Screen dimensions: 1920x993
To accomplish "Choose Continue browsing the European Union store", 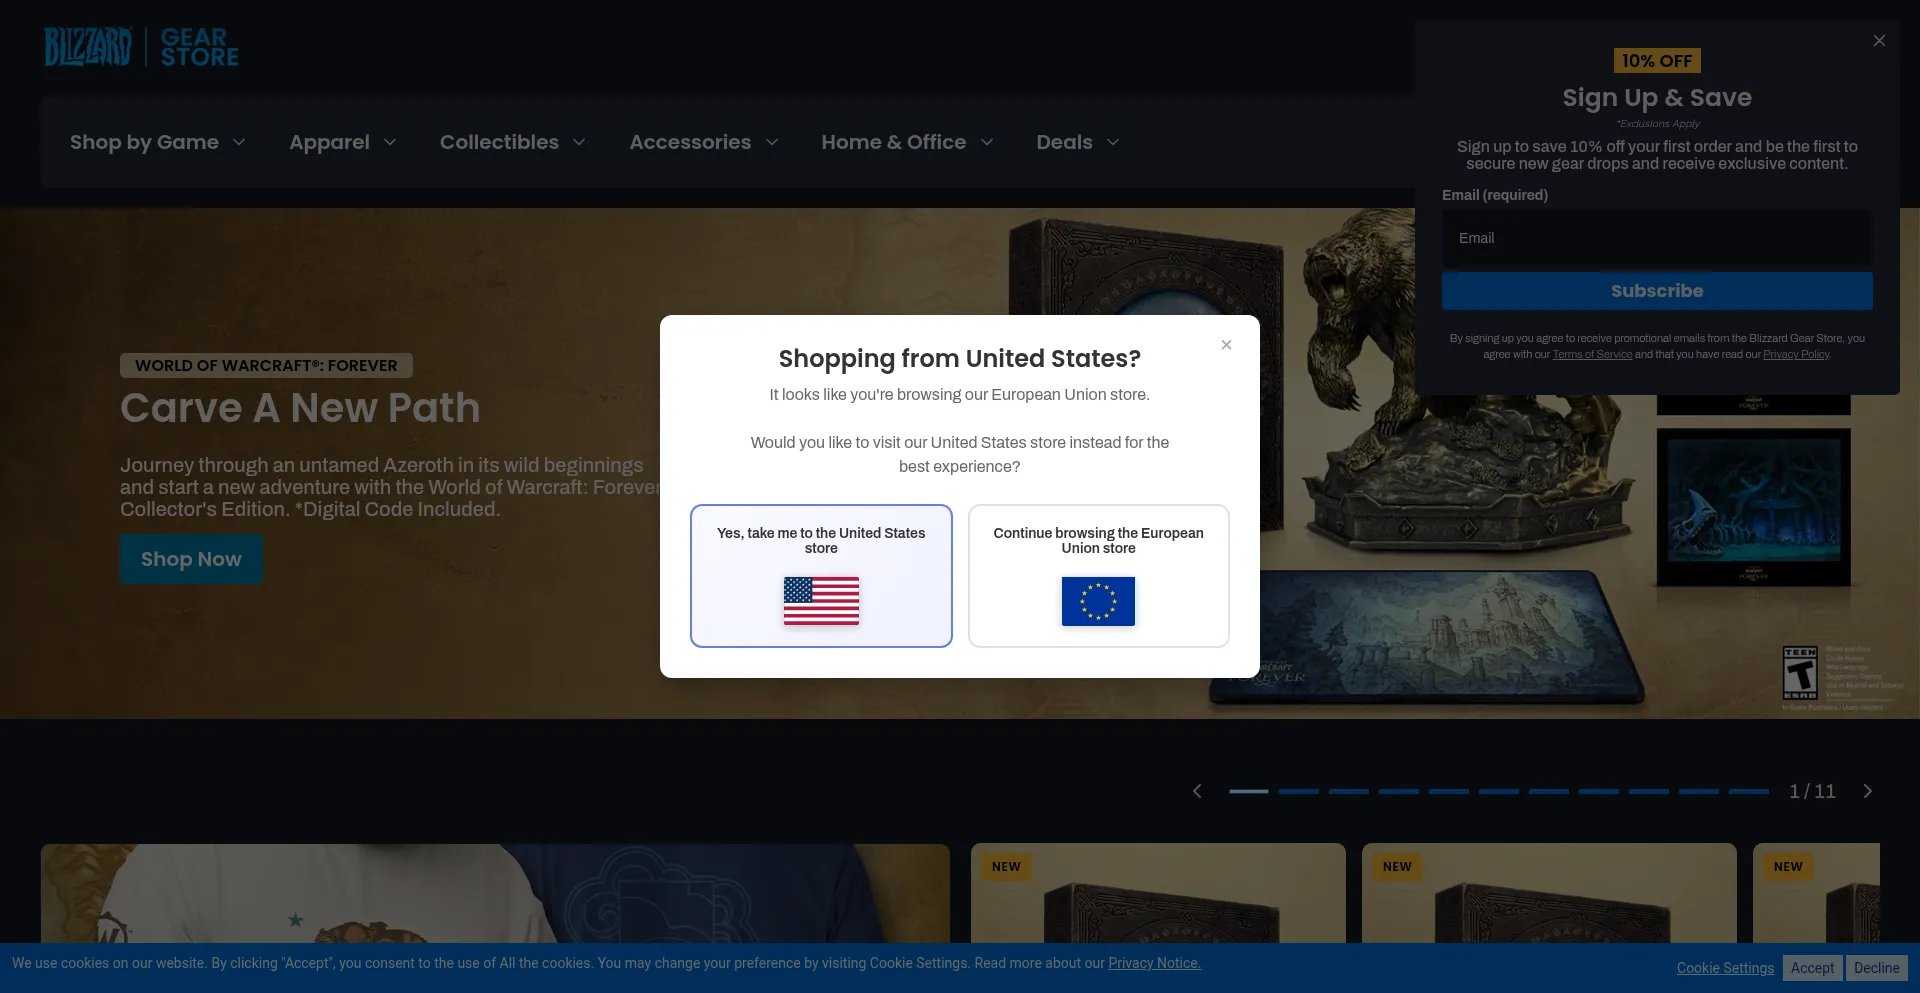I will [x=1098, y=576].
